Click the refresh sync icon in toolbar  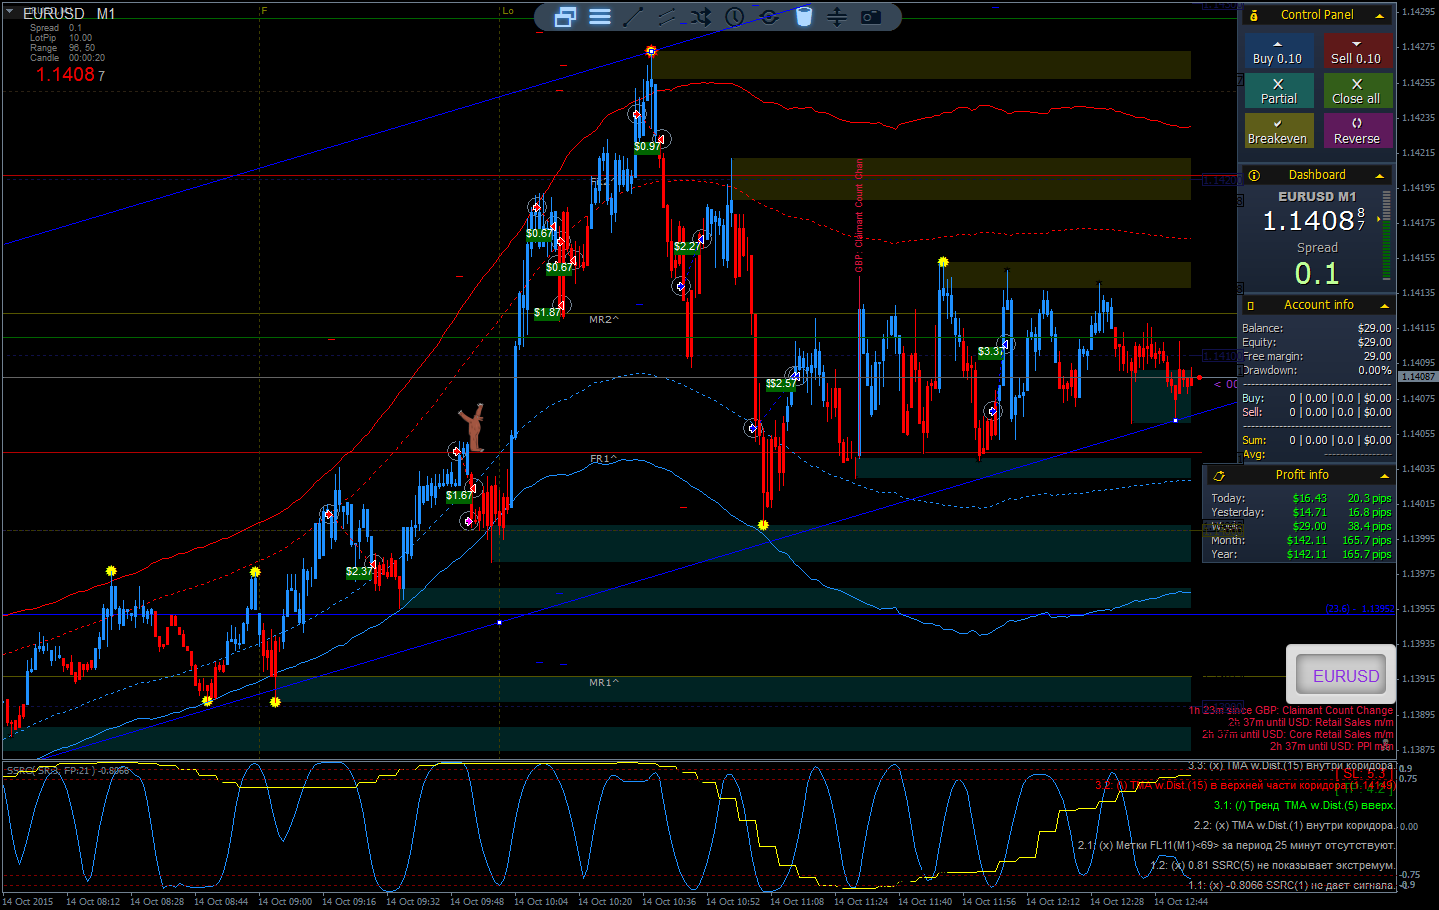point(769,17)
